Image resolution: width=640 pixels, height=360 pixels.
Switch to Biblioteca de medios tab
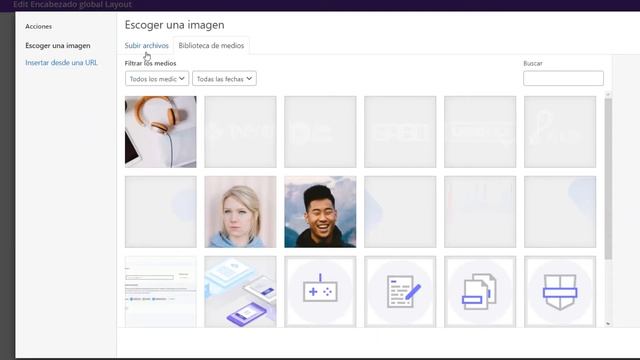point(211,45)
